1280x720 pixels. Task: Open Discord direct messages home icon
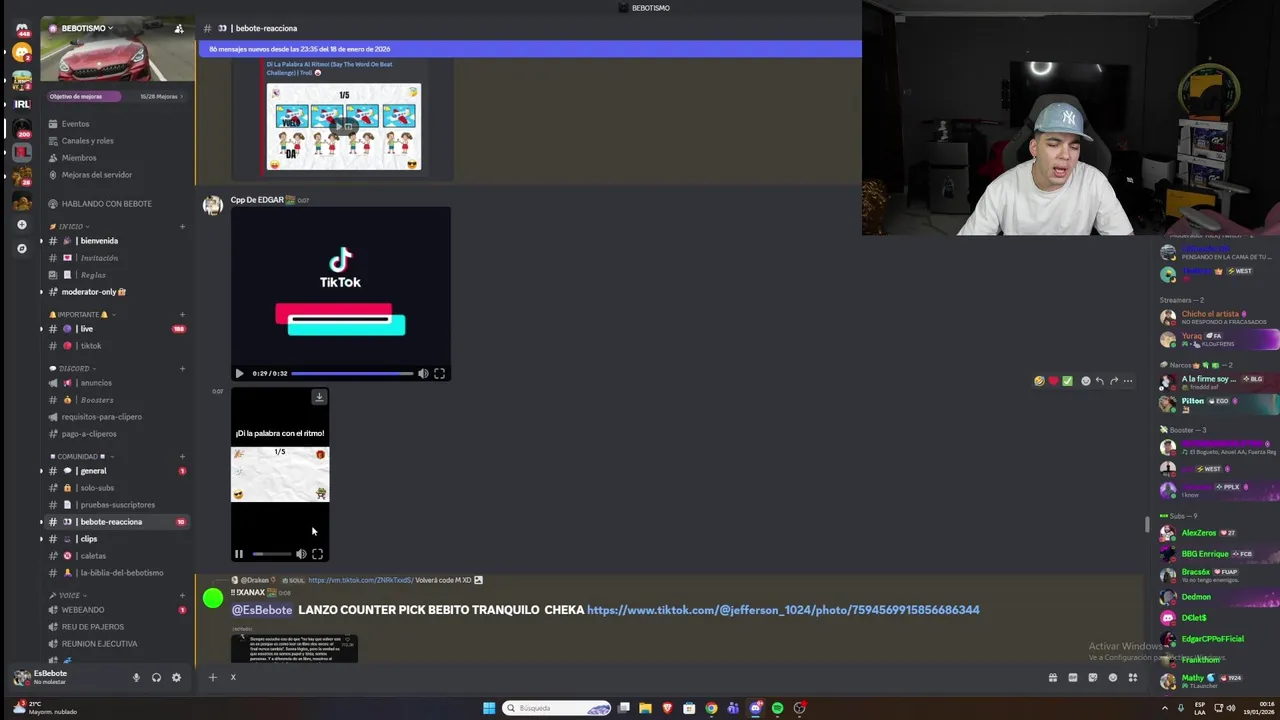[x=22, y=29]
